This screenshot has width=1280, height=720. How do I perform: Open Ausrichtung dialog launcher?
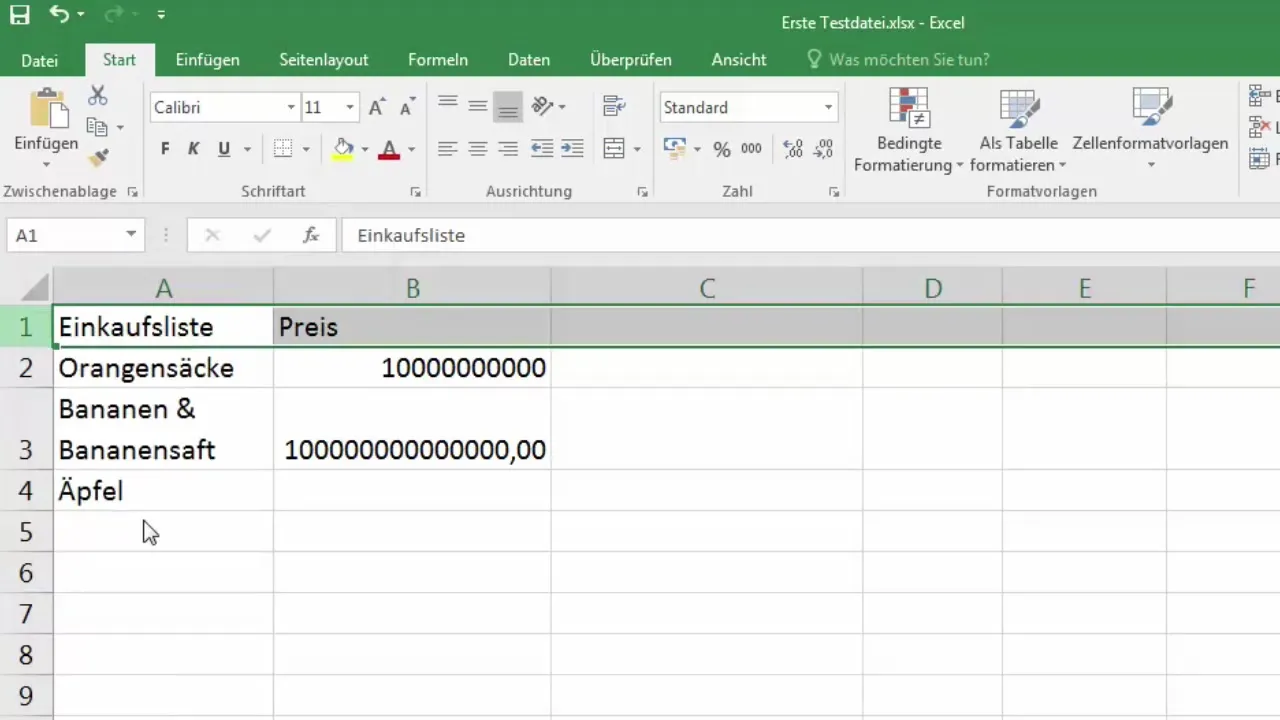point(643,192)
